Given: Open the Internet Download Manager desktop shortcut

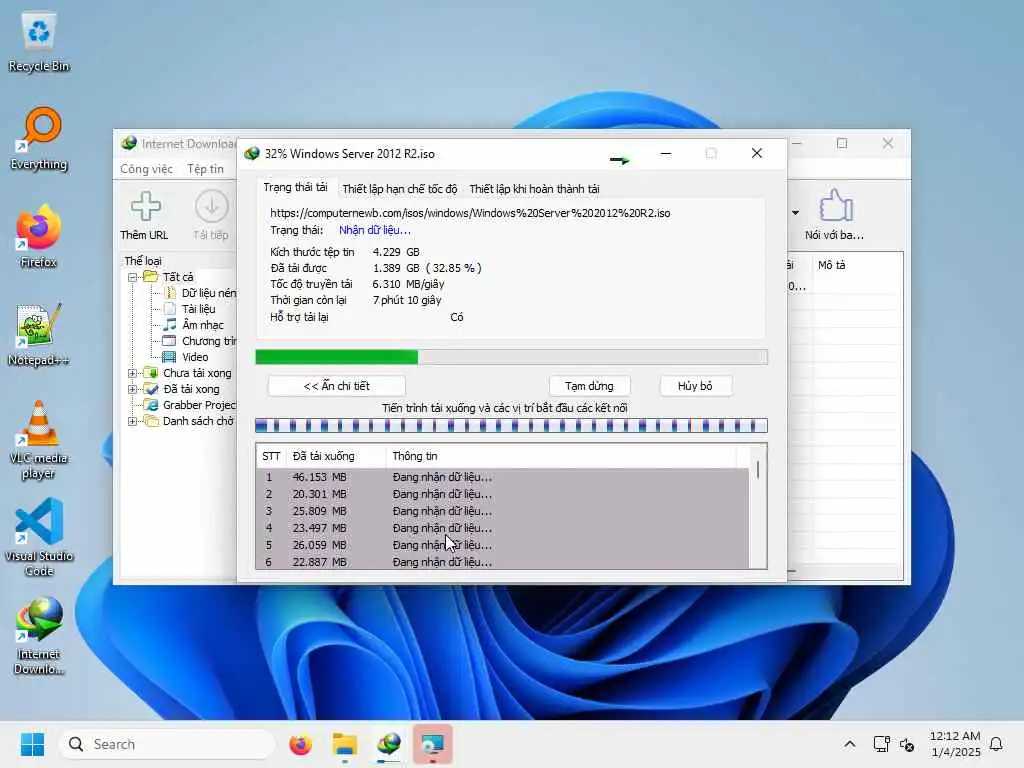Looking at the screenshot, I should [x=39, y=635].
